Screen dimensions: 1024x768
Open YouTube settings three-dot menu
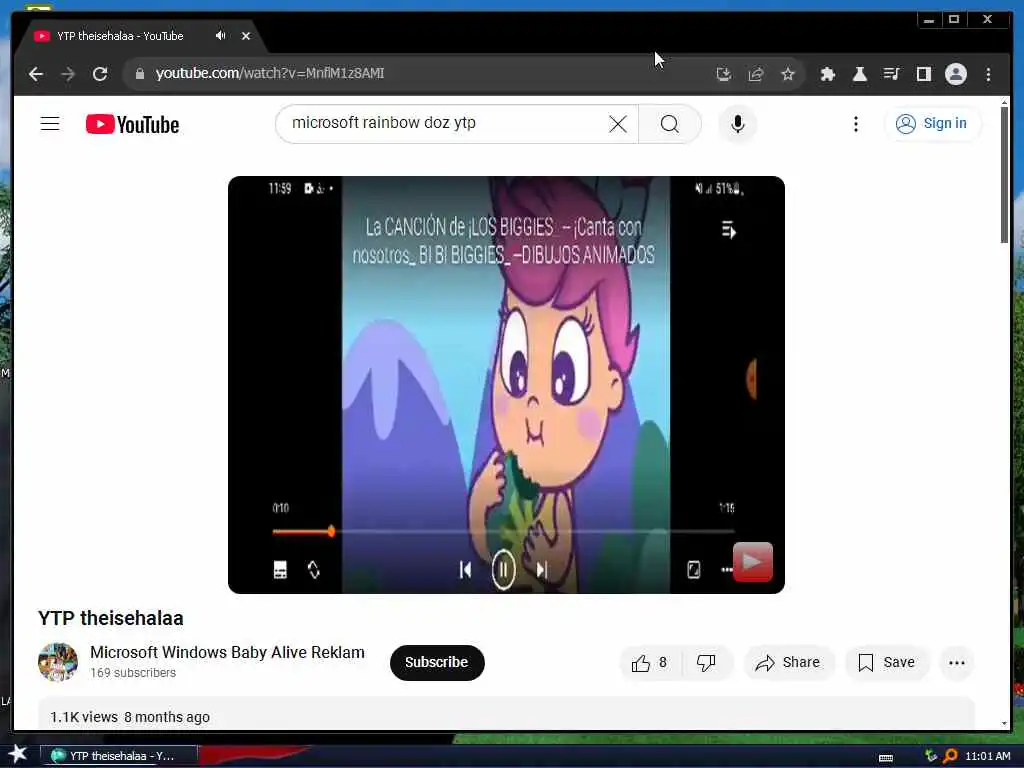pyautogui.click(x=856, y=124)
